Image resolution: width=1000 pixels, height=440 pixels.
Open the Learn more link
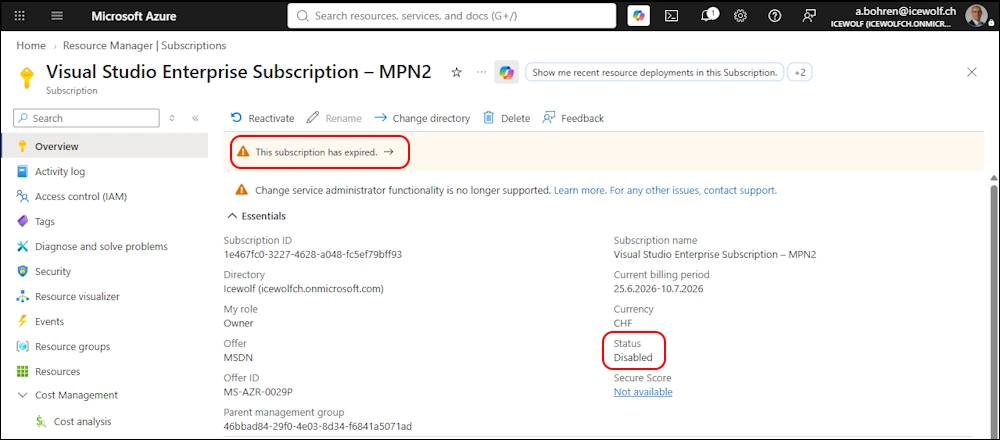pyautogui.click(x=579, y=190)
